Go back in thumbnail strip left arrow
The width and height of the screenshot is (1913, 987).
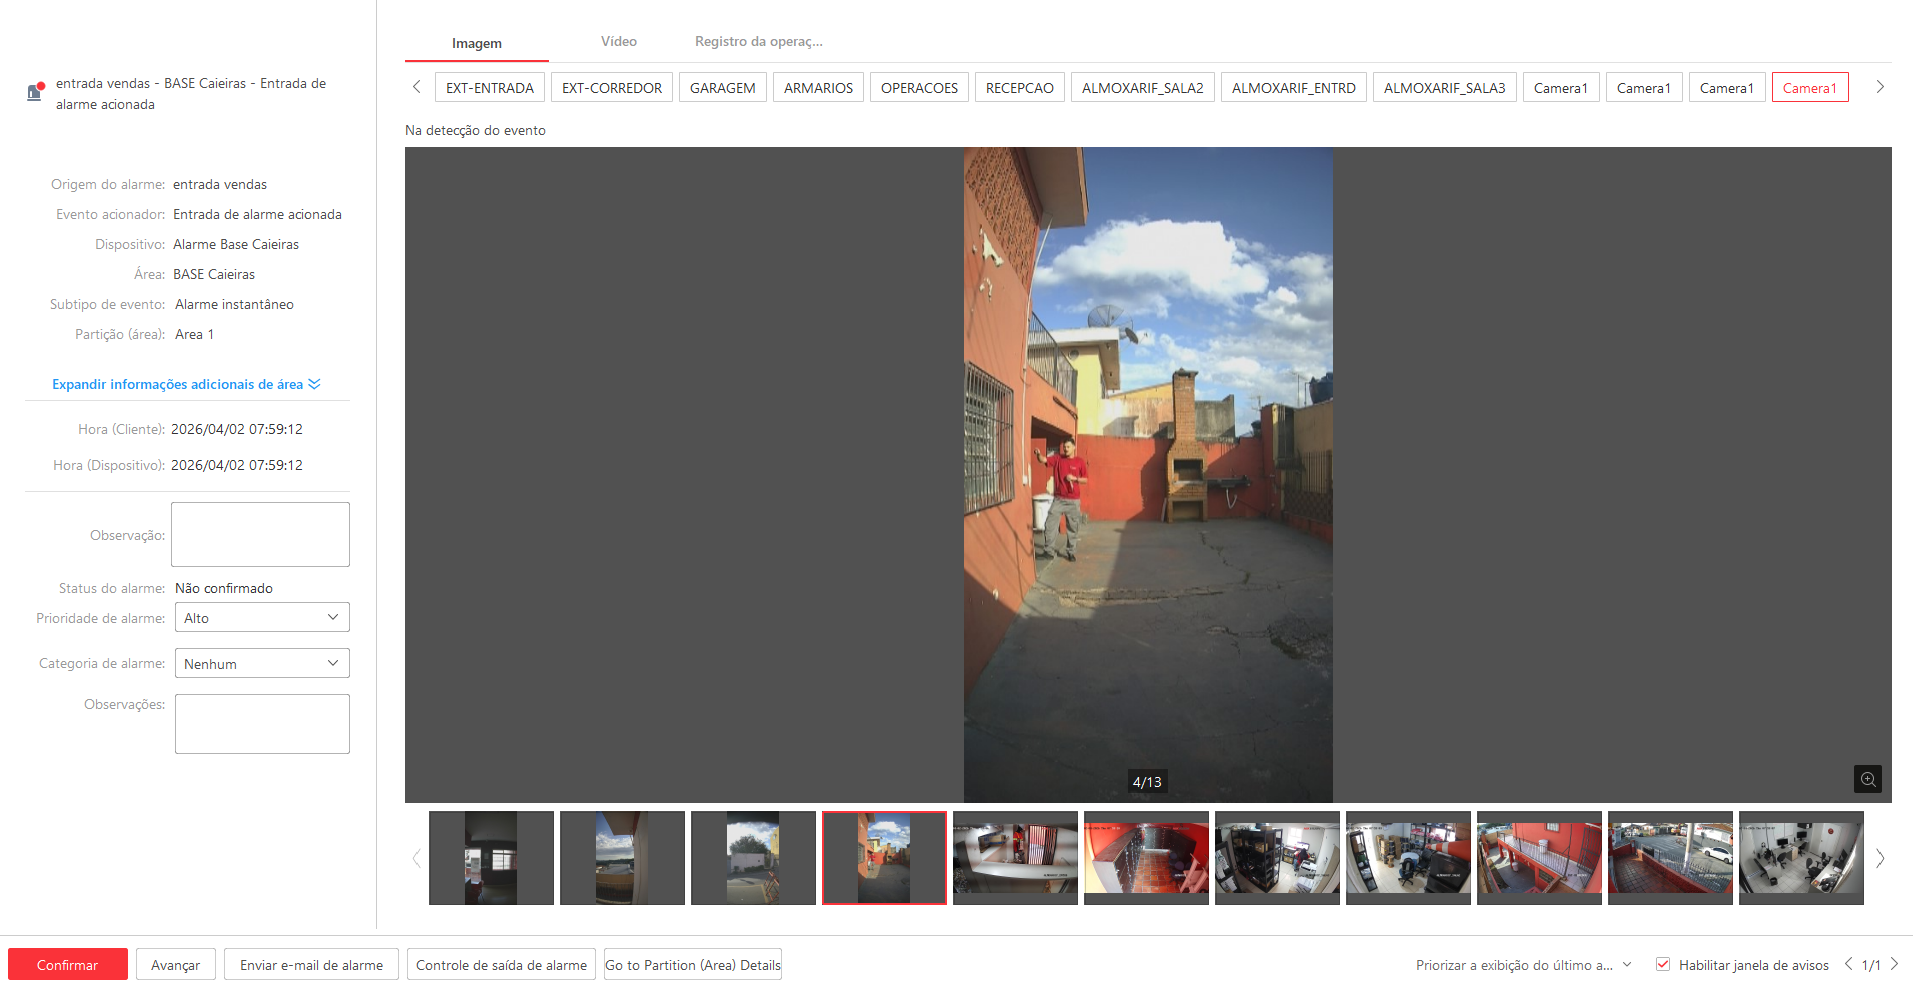tap(416, 858)
